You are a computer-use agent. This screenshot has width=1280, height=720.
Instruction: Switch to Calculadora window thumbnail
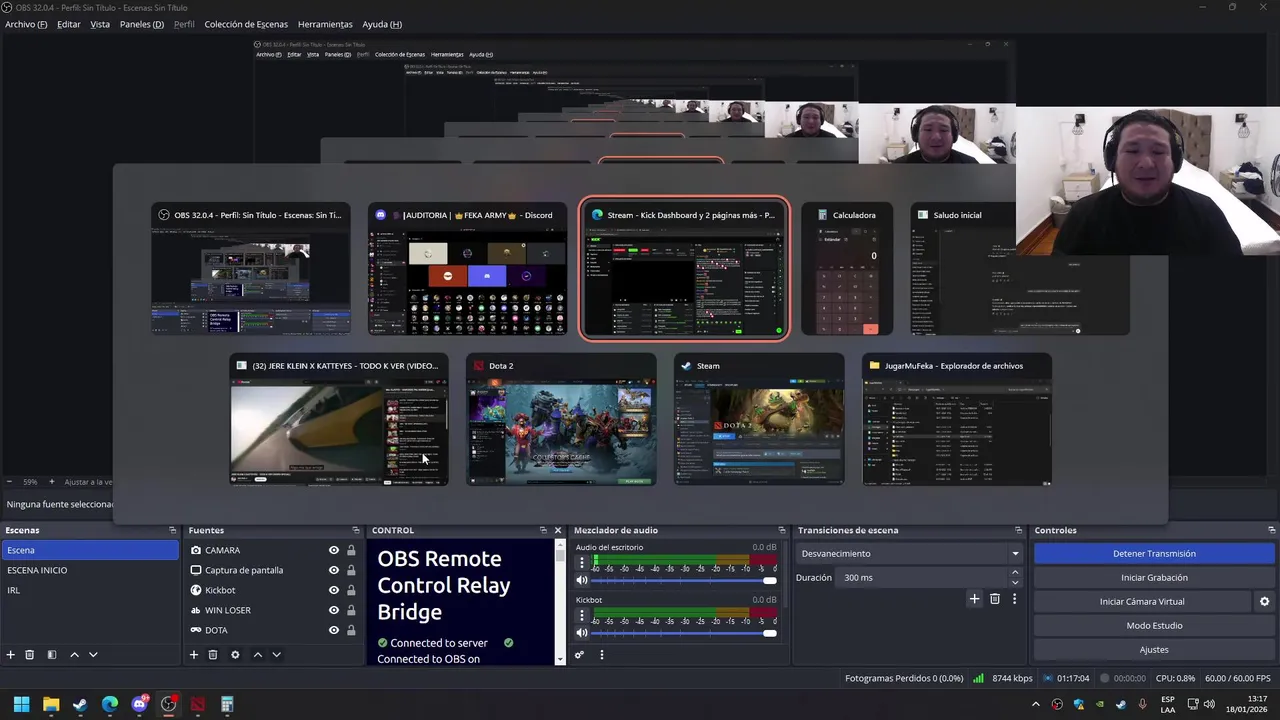(x=847, y=270)
